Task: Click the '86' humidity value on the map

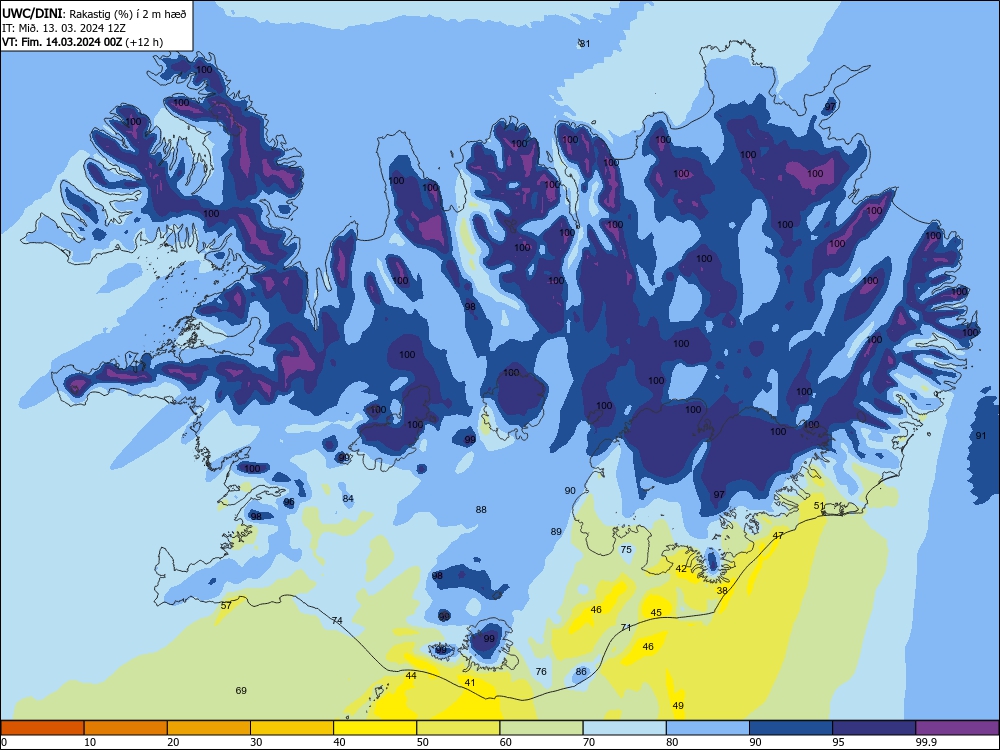Action: [581, 672]
